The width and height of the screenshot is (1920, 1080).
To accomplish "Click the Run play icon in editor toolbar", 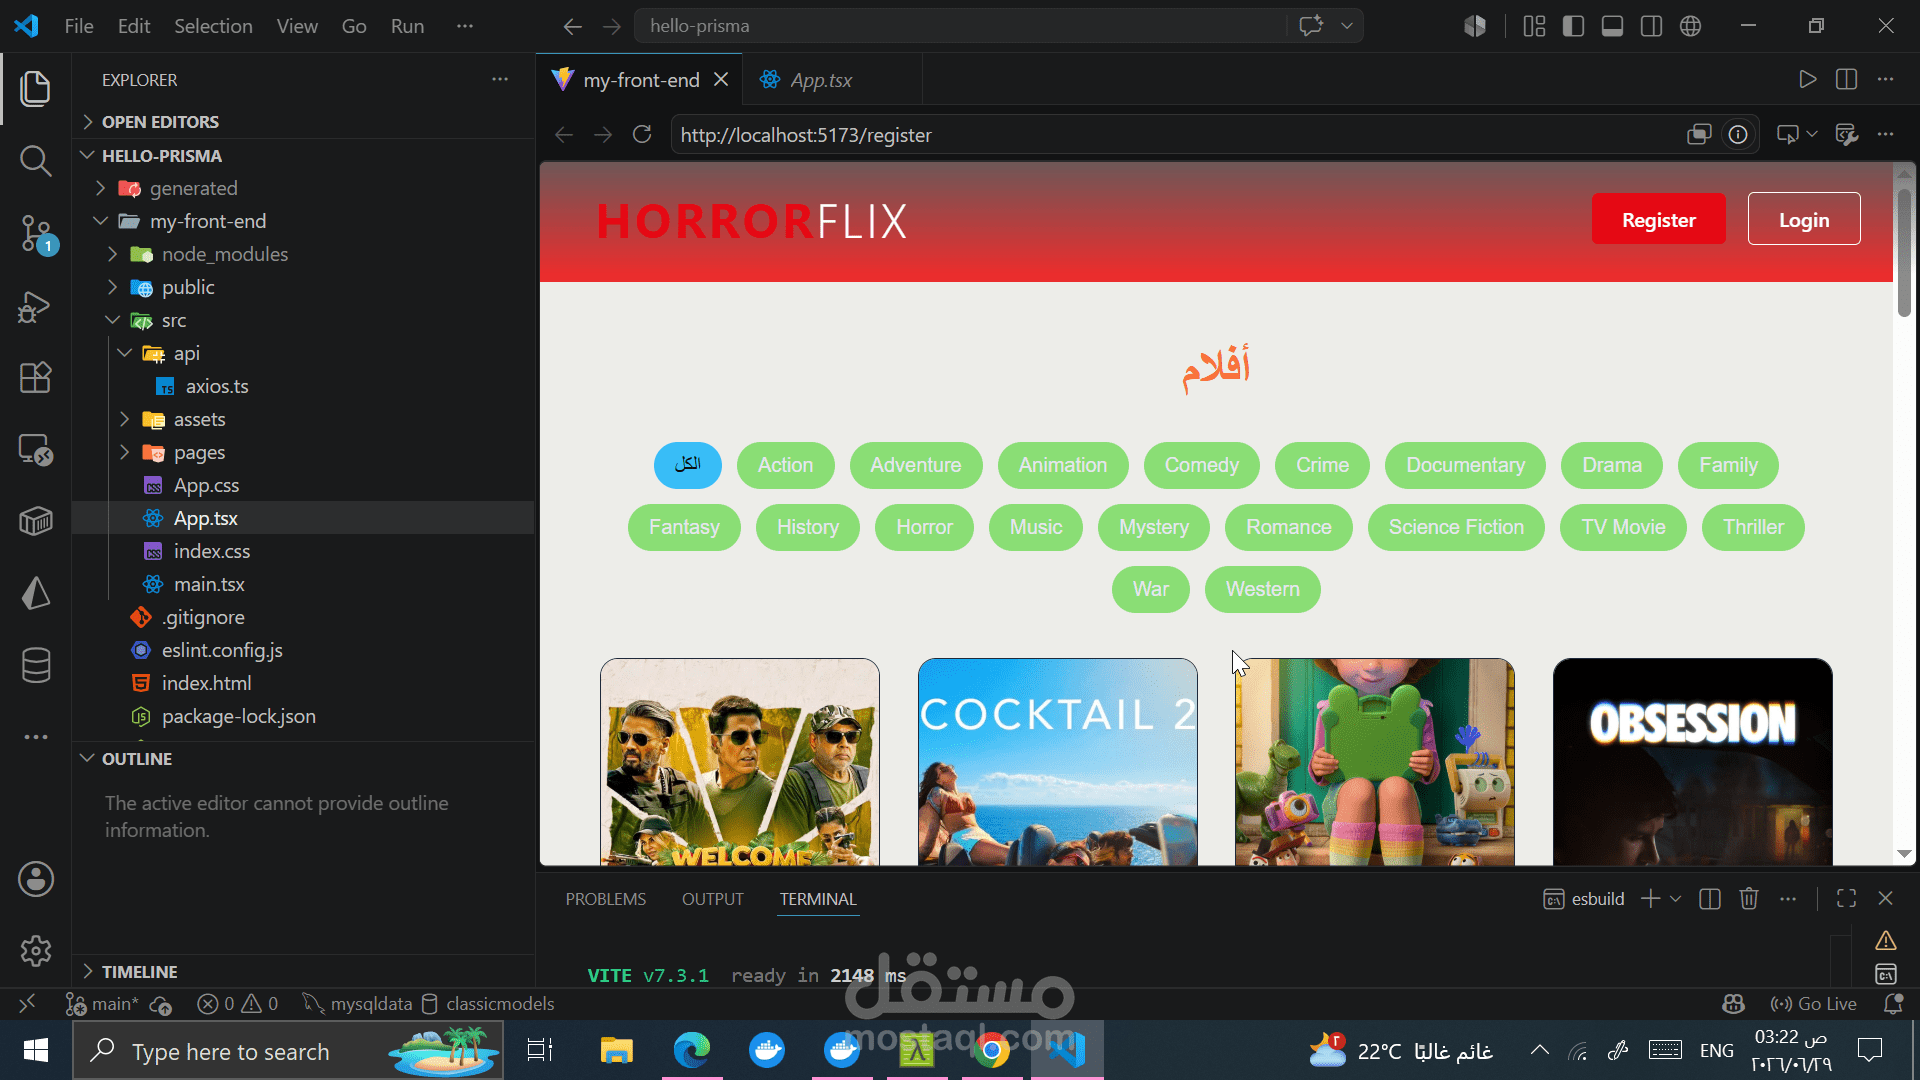I will click(1807, 79).
